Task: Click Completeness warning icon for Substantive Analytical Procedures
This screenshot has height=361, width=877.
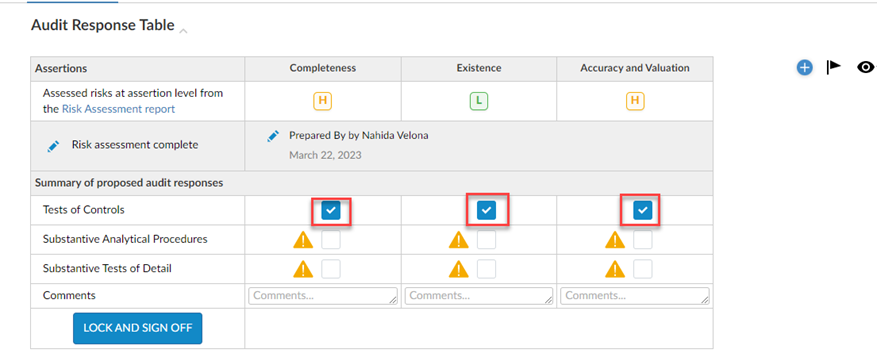Action: coord(303,240)
